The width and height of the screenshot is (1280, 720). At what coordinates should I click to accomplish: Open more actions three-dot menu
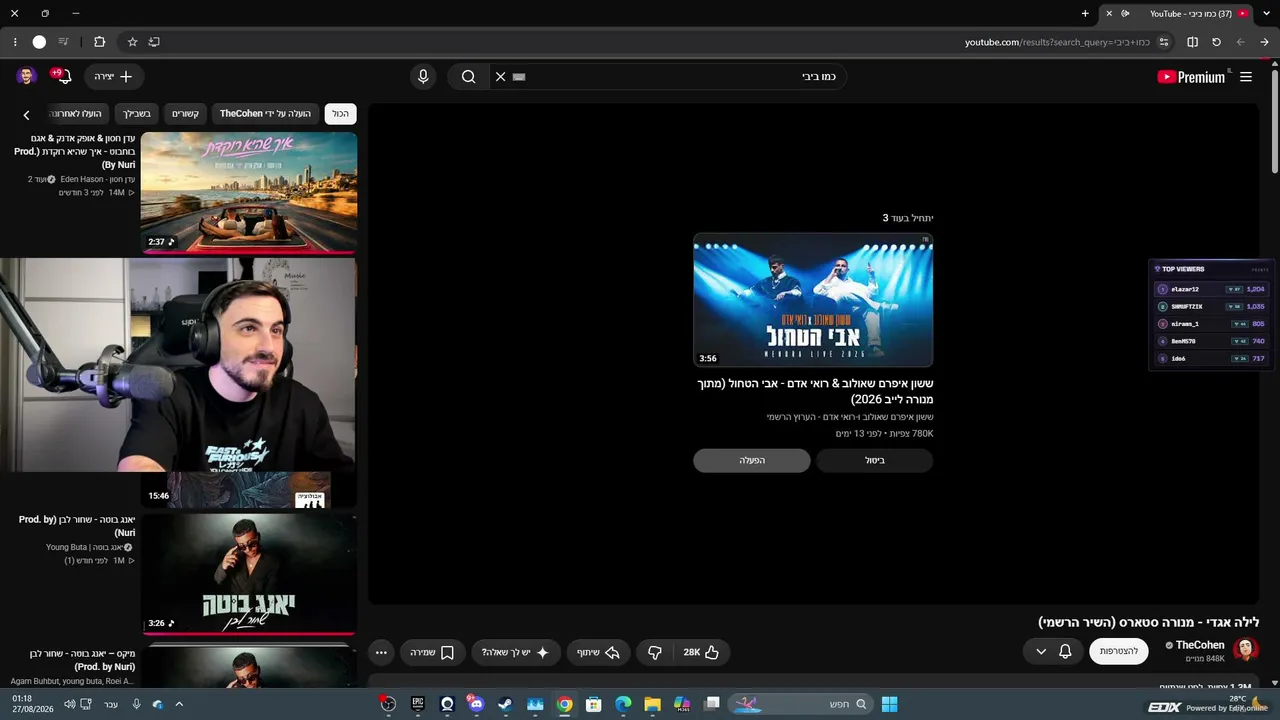click(x=381, y=652)
